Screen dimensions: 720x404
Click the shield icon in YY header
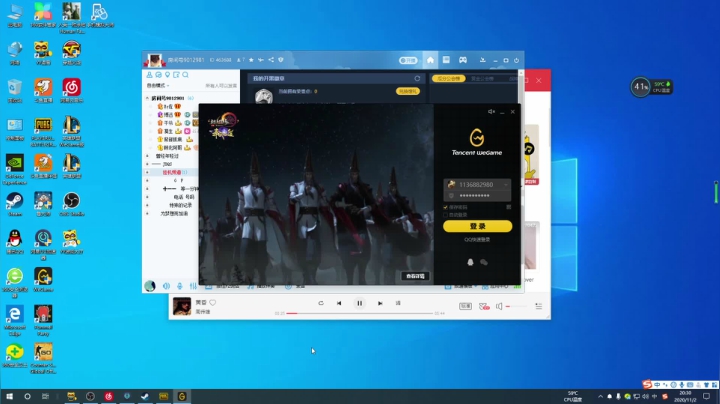pyautogui.click(x=281, y=60)
